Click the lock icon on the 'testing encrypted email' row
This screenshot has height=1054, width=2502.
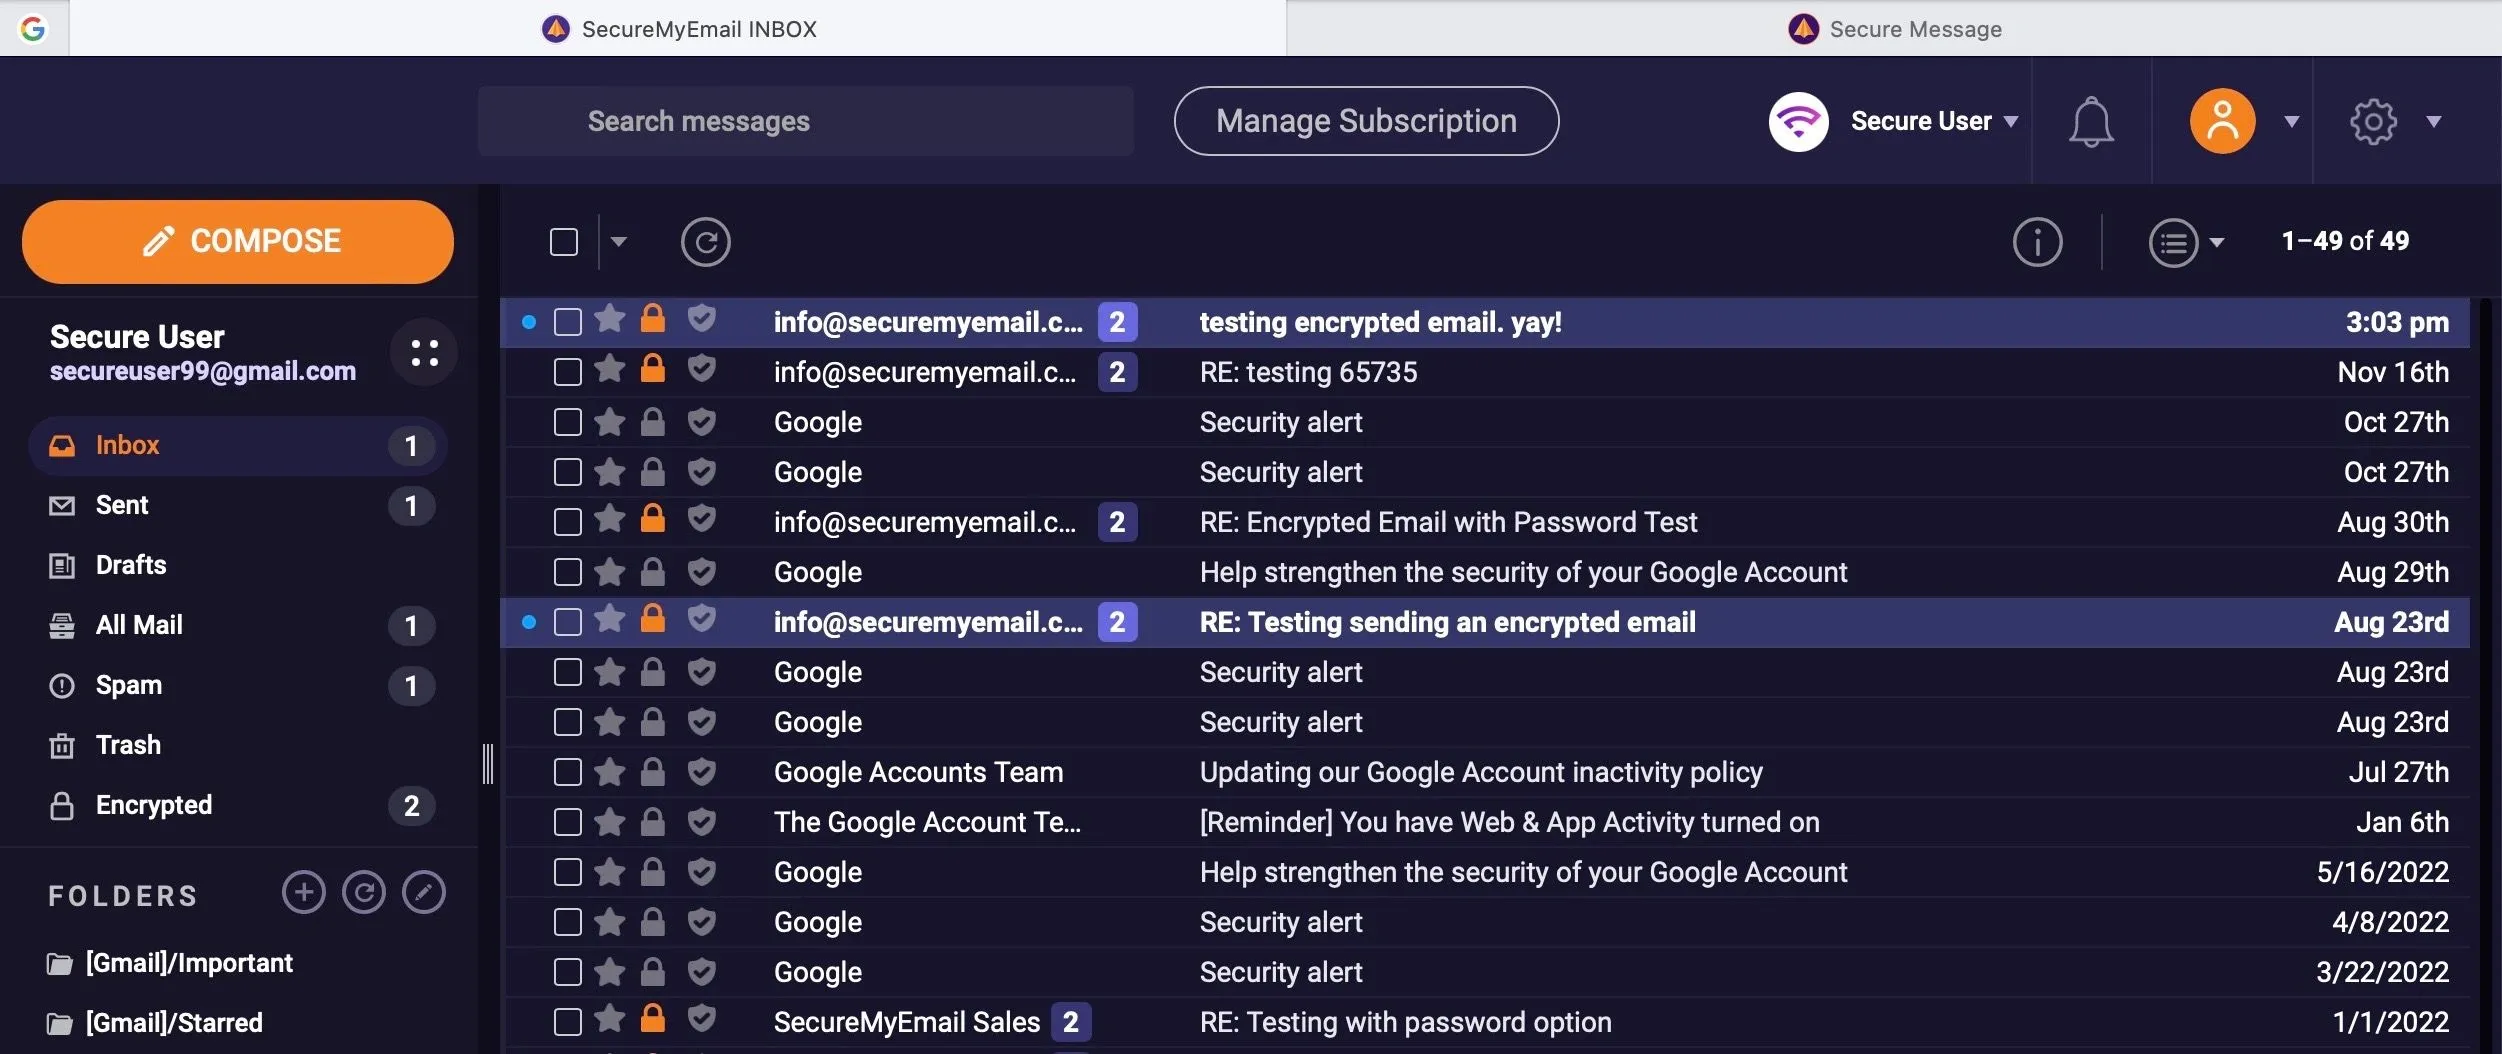pyautogui.click(x=654, y=321)
